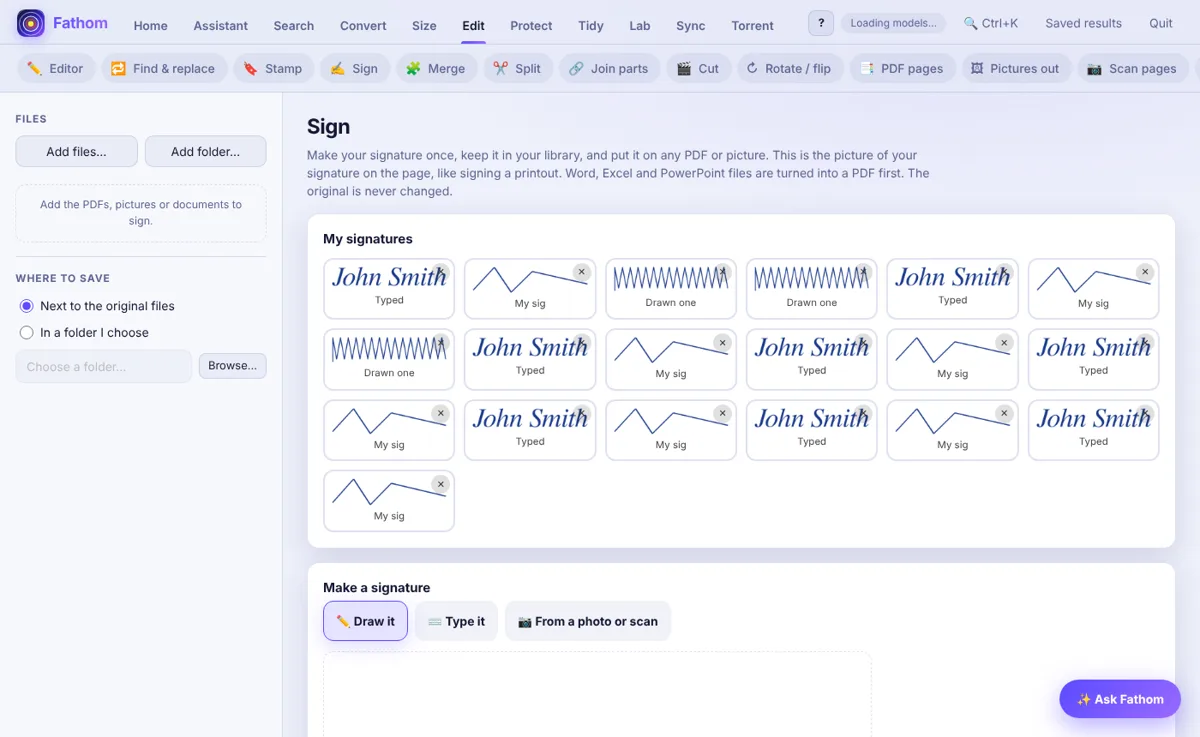The image size is (1200, 737).
Task: Open the Pictures out tool
Action: [x=1016, y=68]
